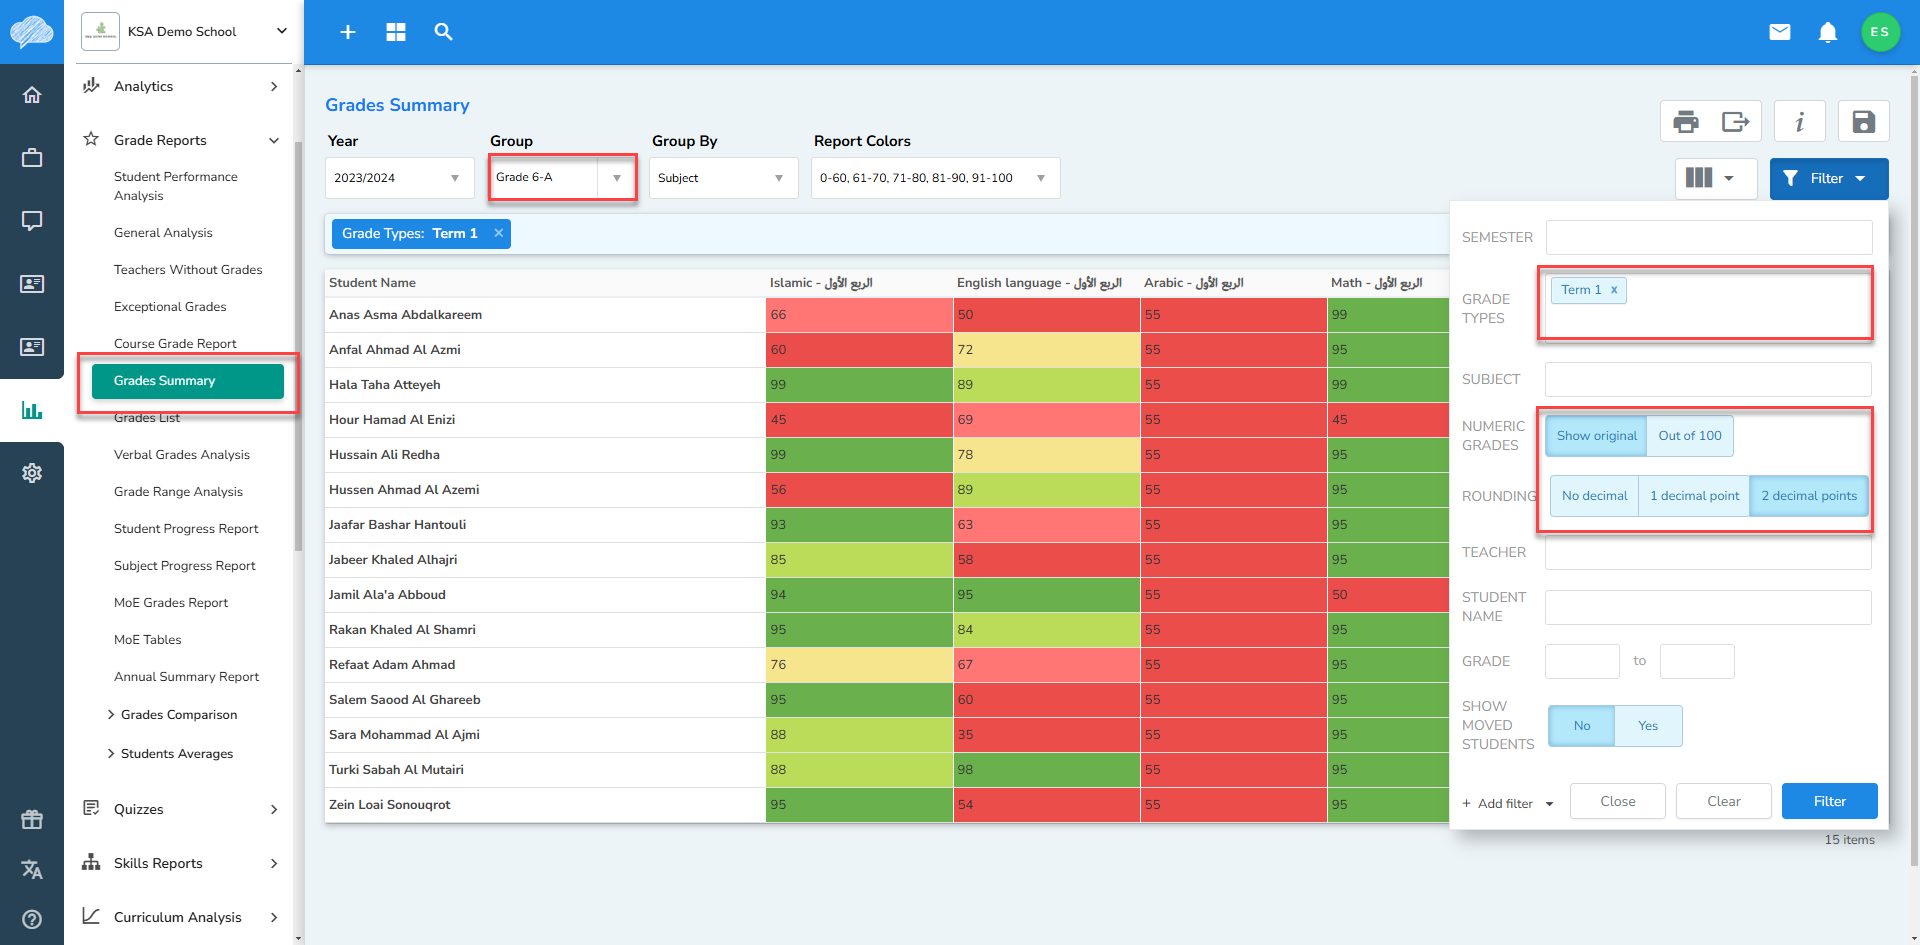Screen dimensions: 1920x945
Task: Open Student Performance Analysis report
Action: click(x=176, y=186)
